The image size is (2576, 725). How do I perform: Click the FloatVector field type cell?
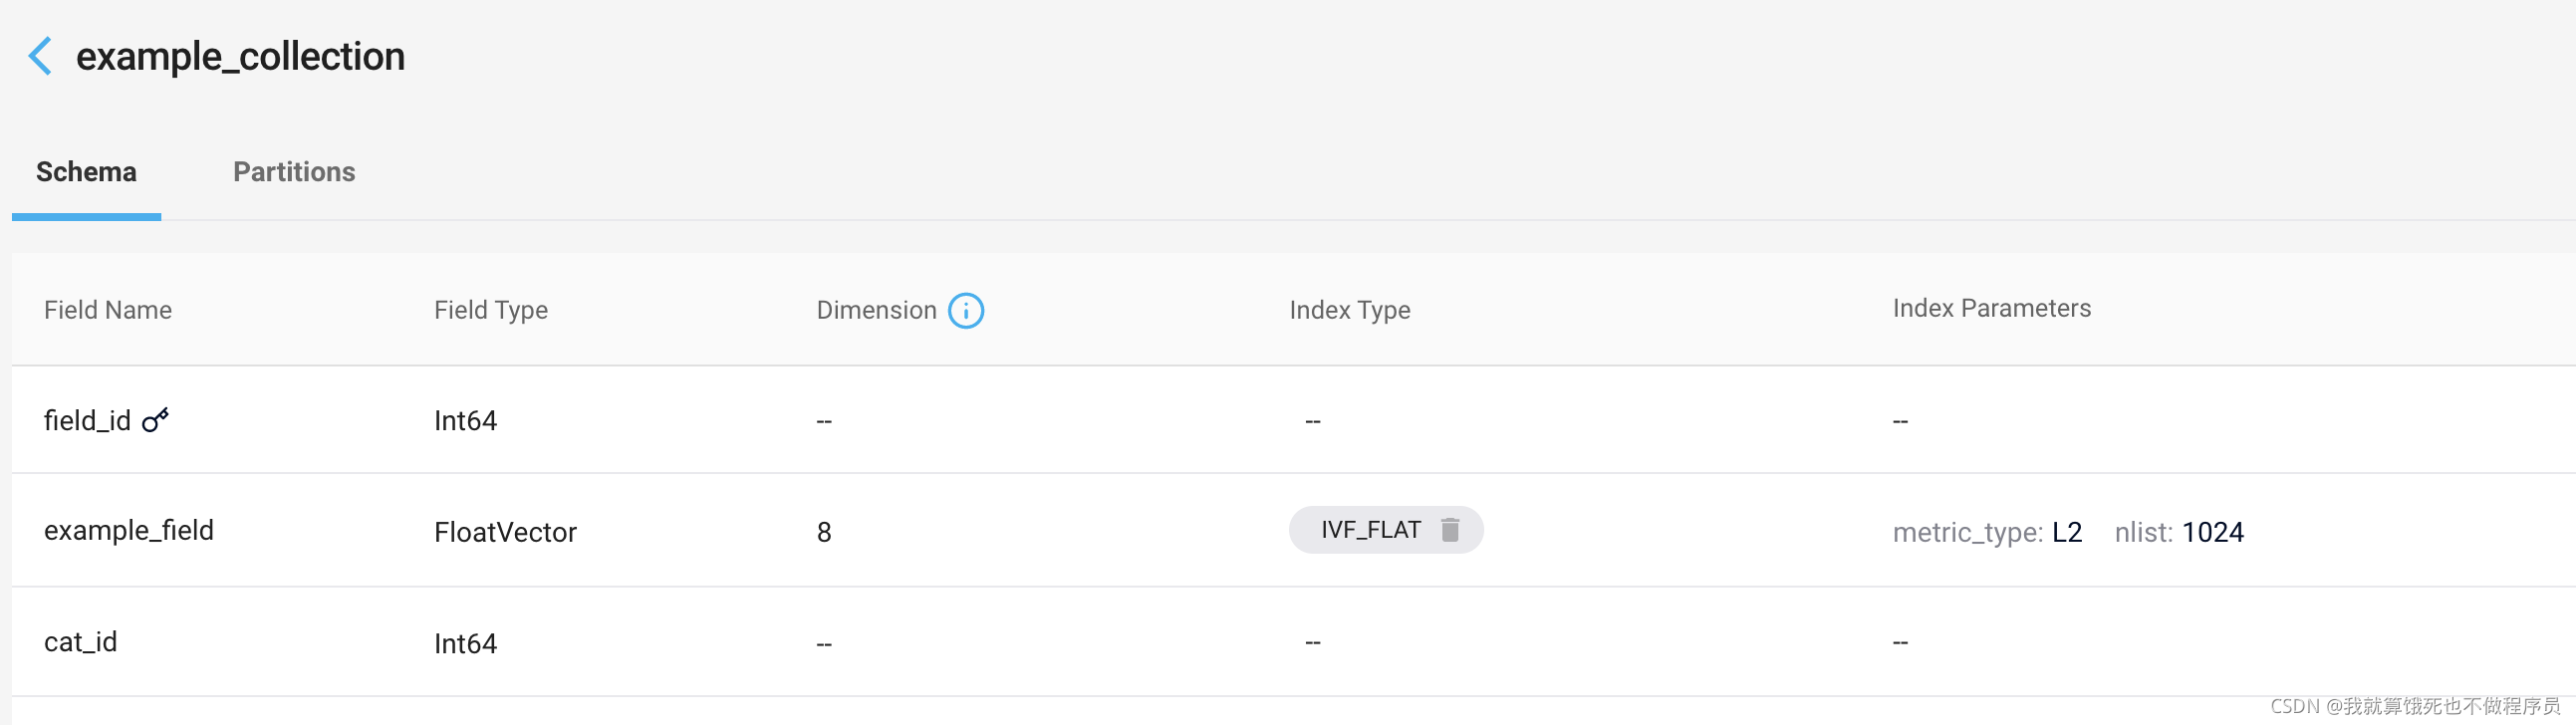click(x=505, y=532)
